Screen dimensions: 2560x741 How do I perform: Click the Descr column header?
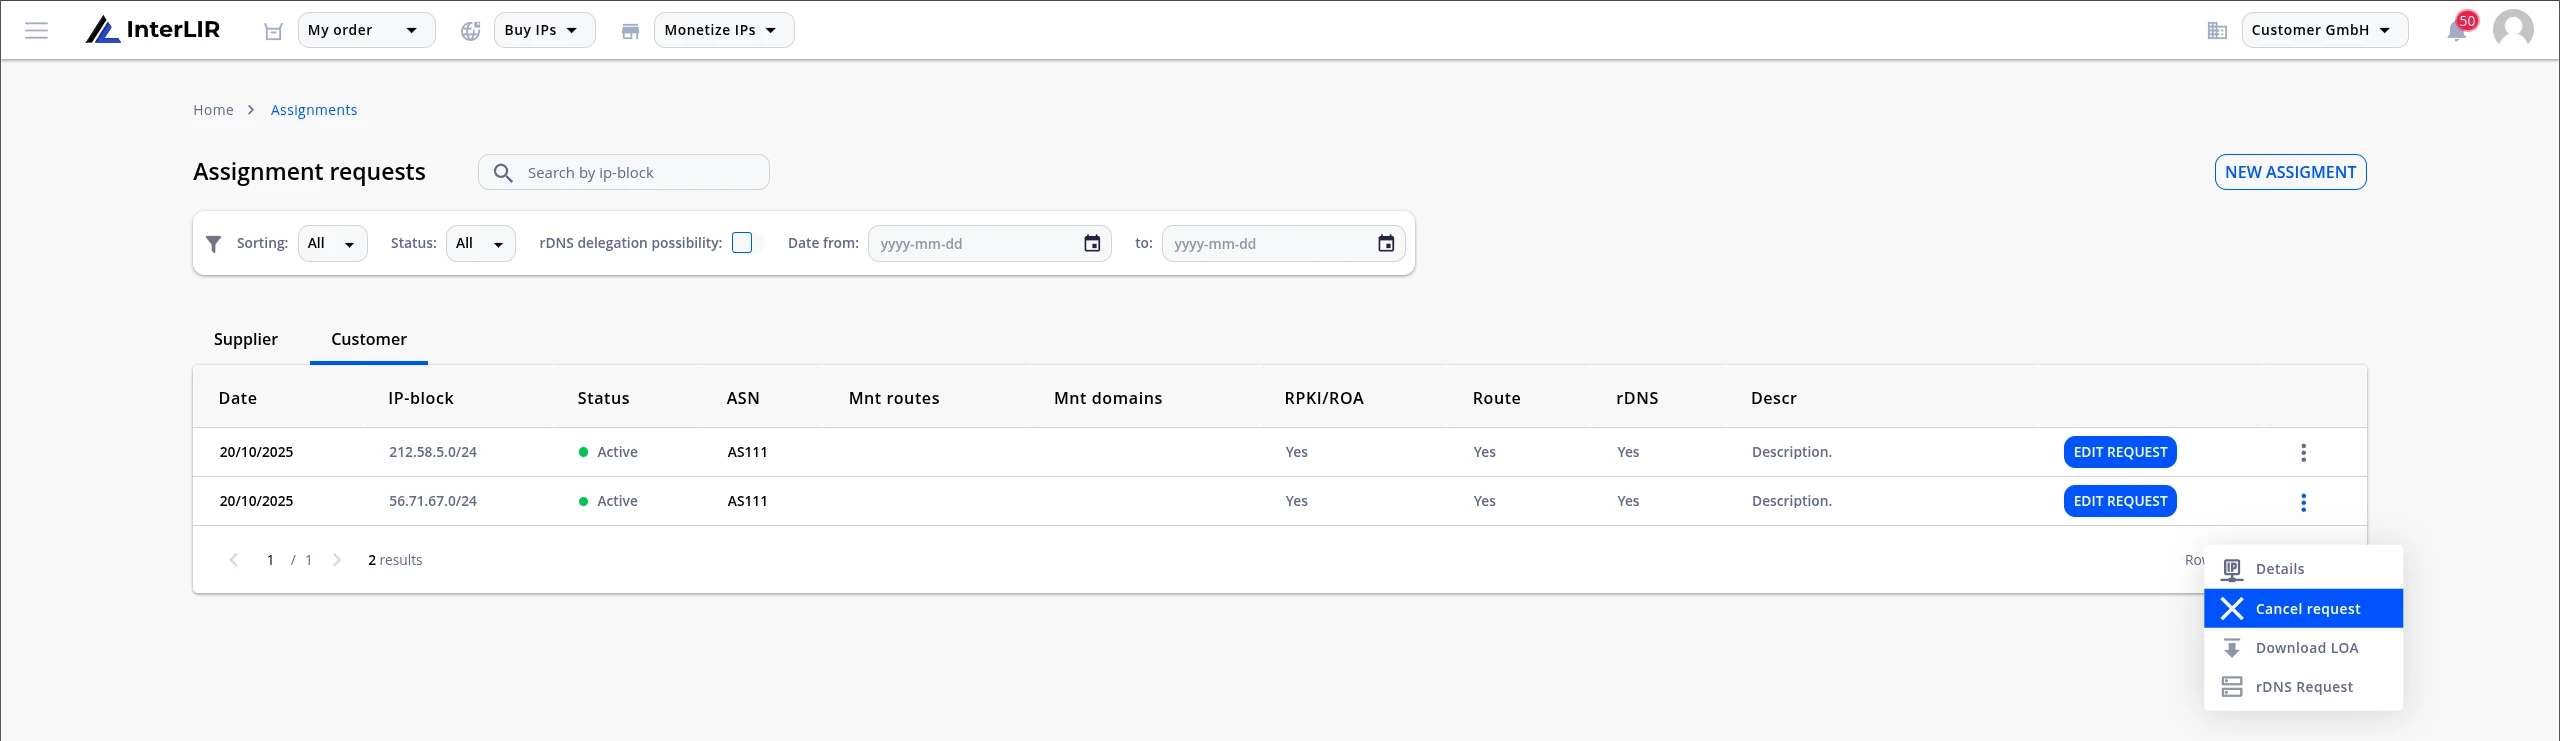(1774, 398)
